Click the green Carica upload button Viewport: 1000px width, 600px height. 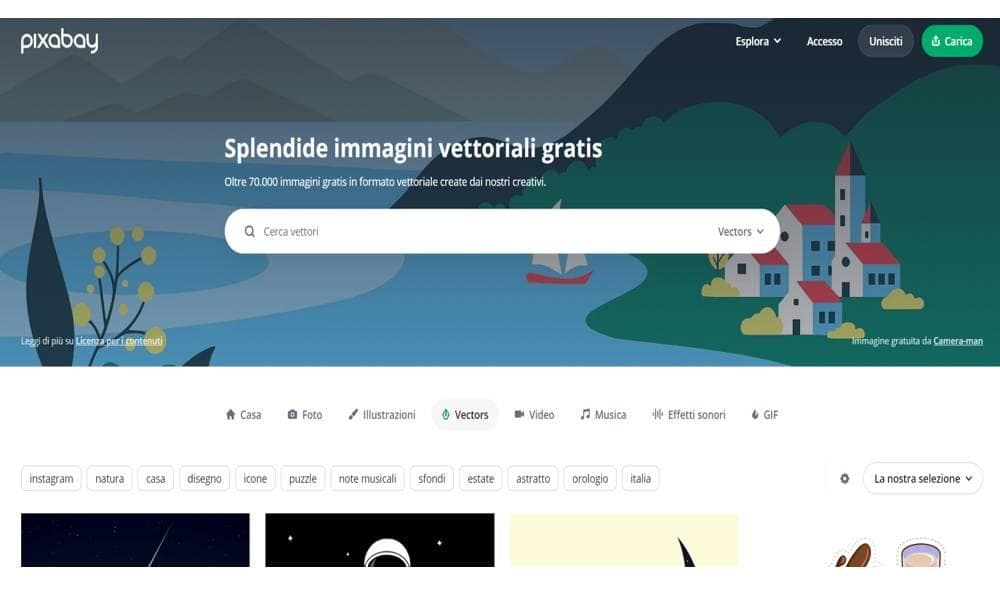[952, 41]
